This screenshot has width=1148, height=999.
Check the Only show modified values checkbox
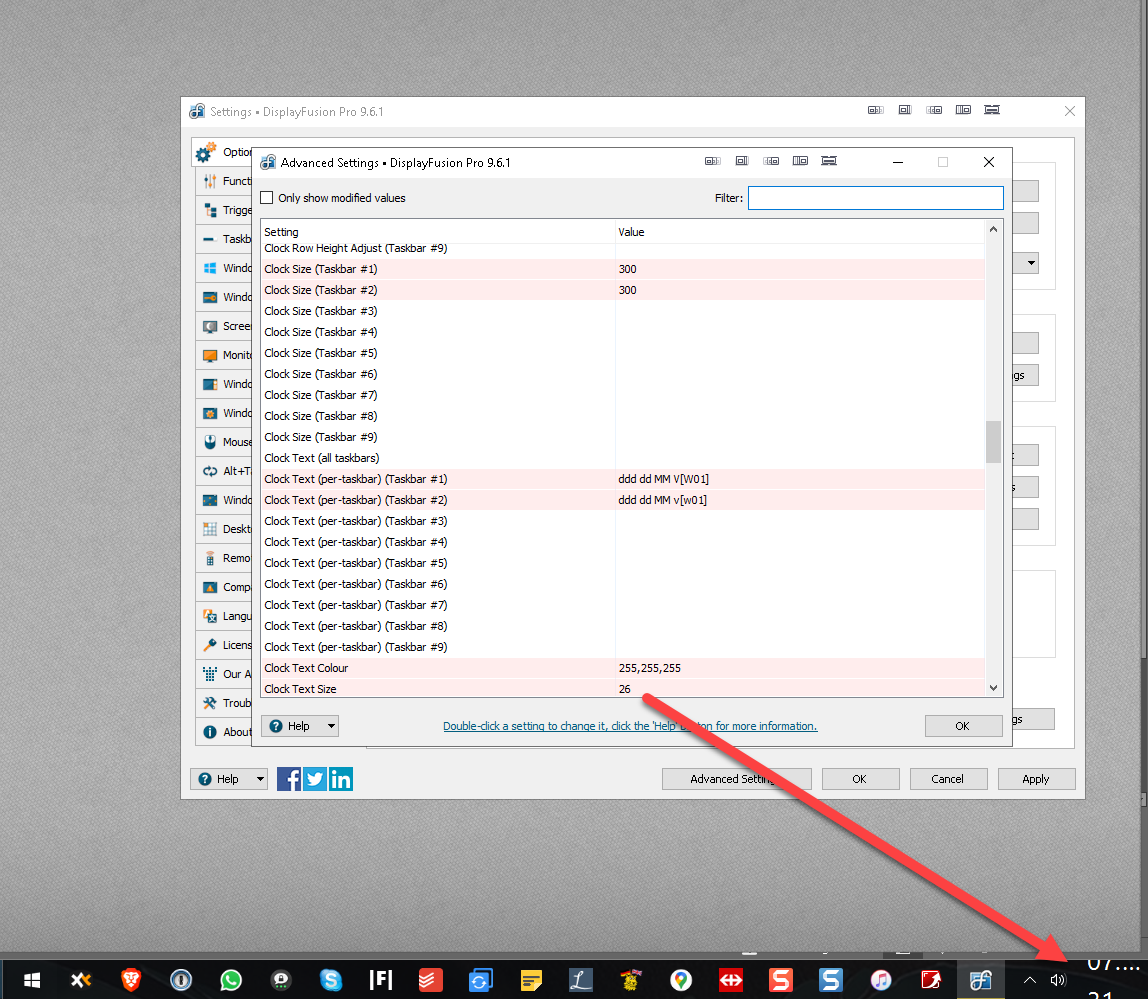(x=267, y=198)
